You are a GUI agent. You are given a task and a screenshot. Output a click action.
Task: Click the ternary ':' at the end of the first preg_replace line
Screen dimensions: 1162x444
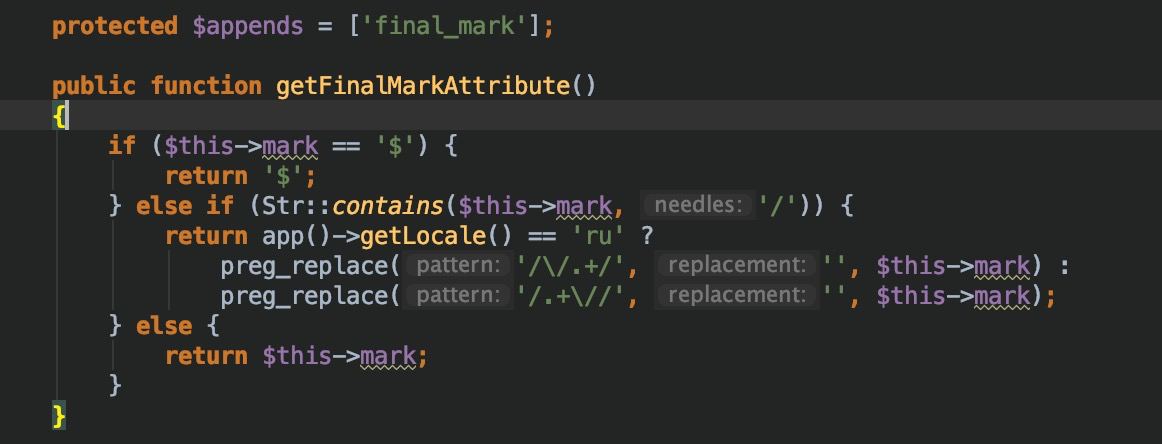1065,266
